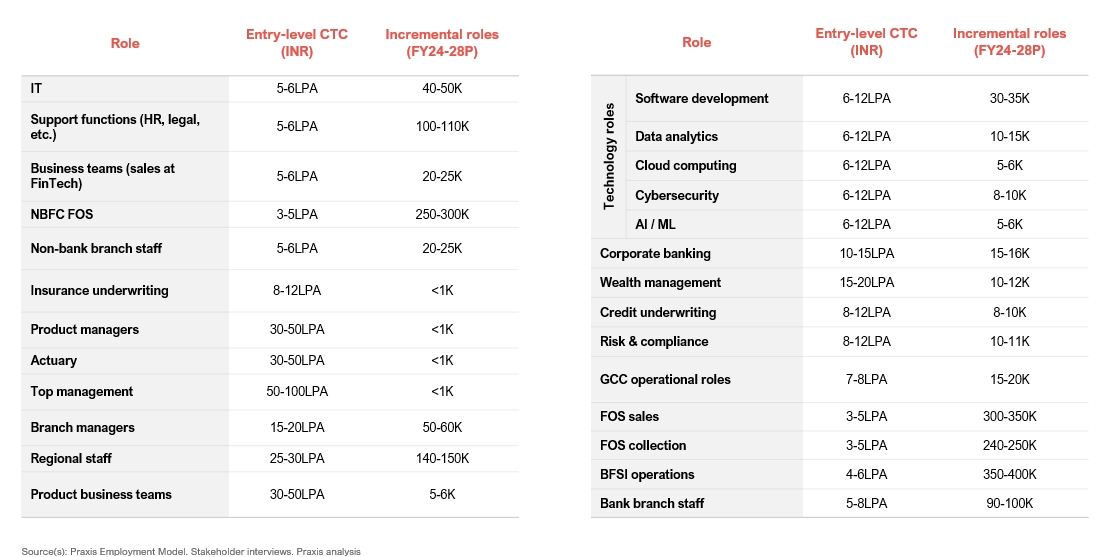Click the right table's 'Incremental roles (FY24-28P)' header
Viewport: 1117px width, 557px height.
coord(1009,42)
